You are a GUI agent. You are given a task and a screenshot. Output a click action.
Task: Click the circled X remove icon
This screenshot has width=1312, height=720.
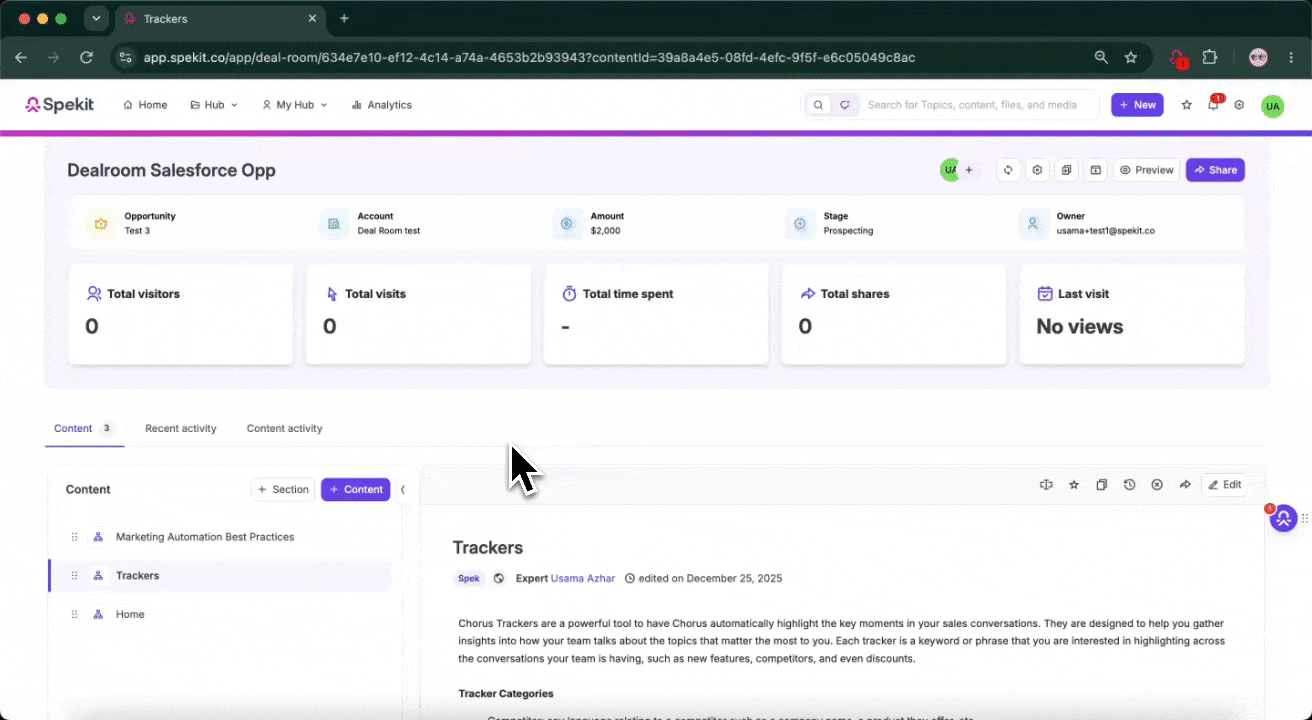coord(1157,485)
